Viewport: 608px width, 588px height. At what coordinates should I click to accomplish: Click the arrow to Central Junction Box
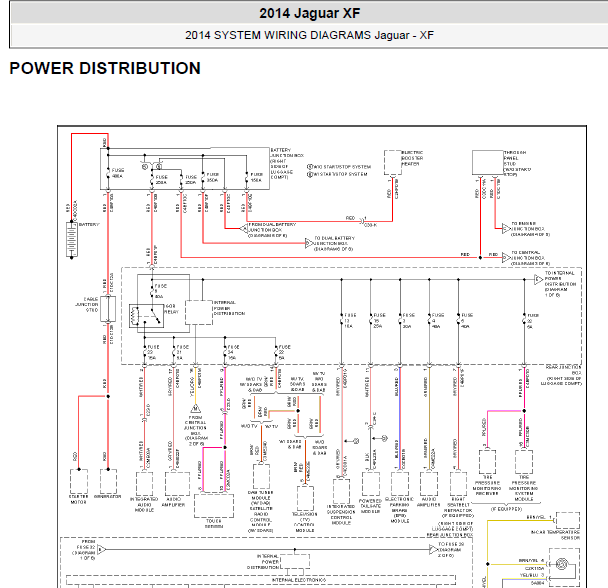point(506,258)
